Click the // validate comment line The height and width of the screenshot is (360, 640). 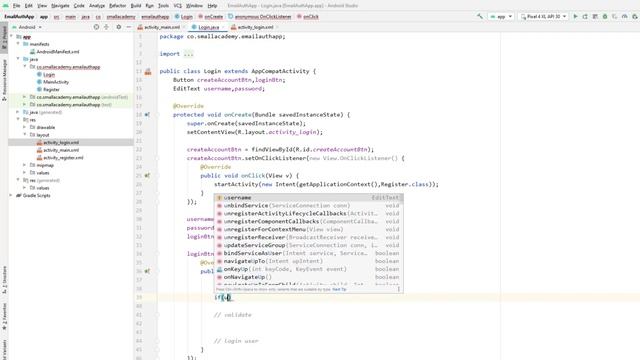pyautogui.click(x=233, y=315)
